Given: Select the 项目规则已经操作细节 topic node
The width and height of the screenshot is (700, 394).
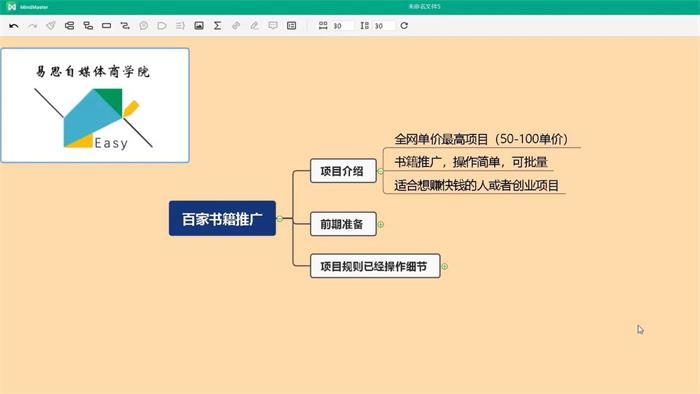Looking at the screenshot, I should (x=375, y=266).
